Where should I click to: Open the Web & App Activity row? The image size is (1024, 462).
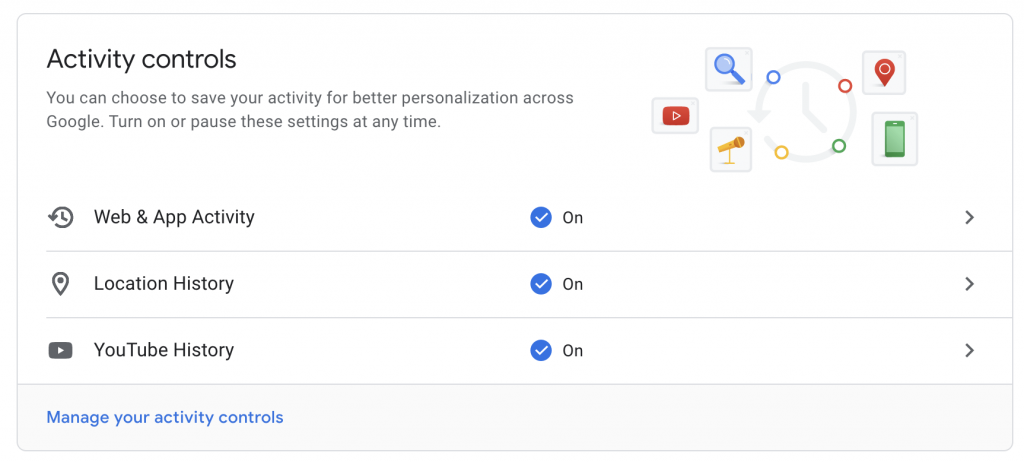pyautogui.click(x=515, y=218)
